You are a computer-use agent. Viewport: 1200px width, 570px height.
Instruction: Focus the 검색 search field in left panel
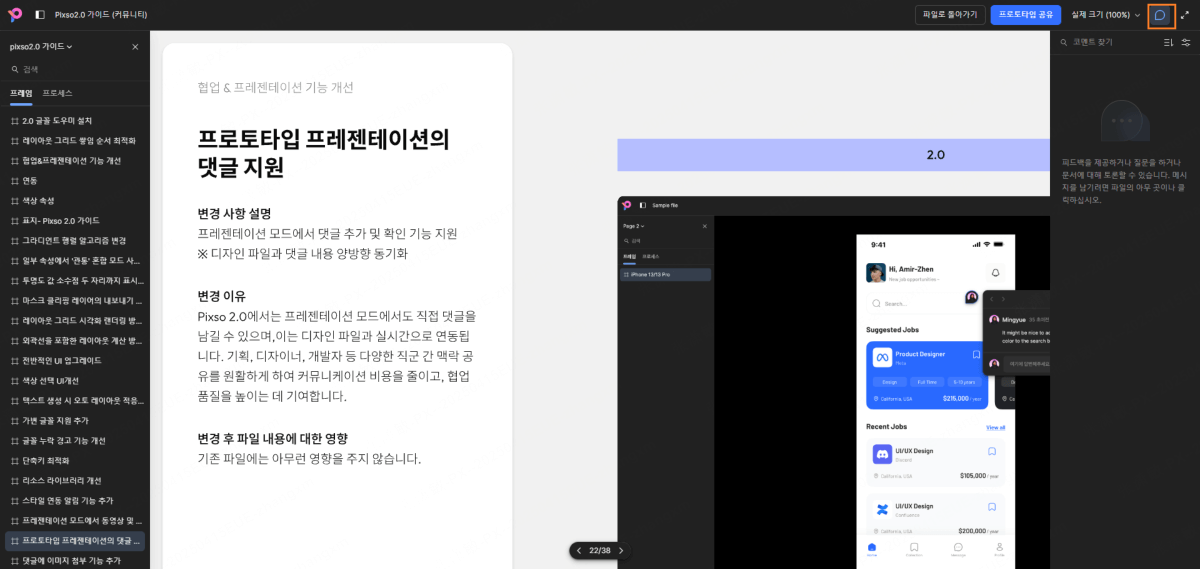click(x=75, y=69)
